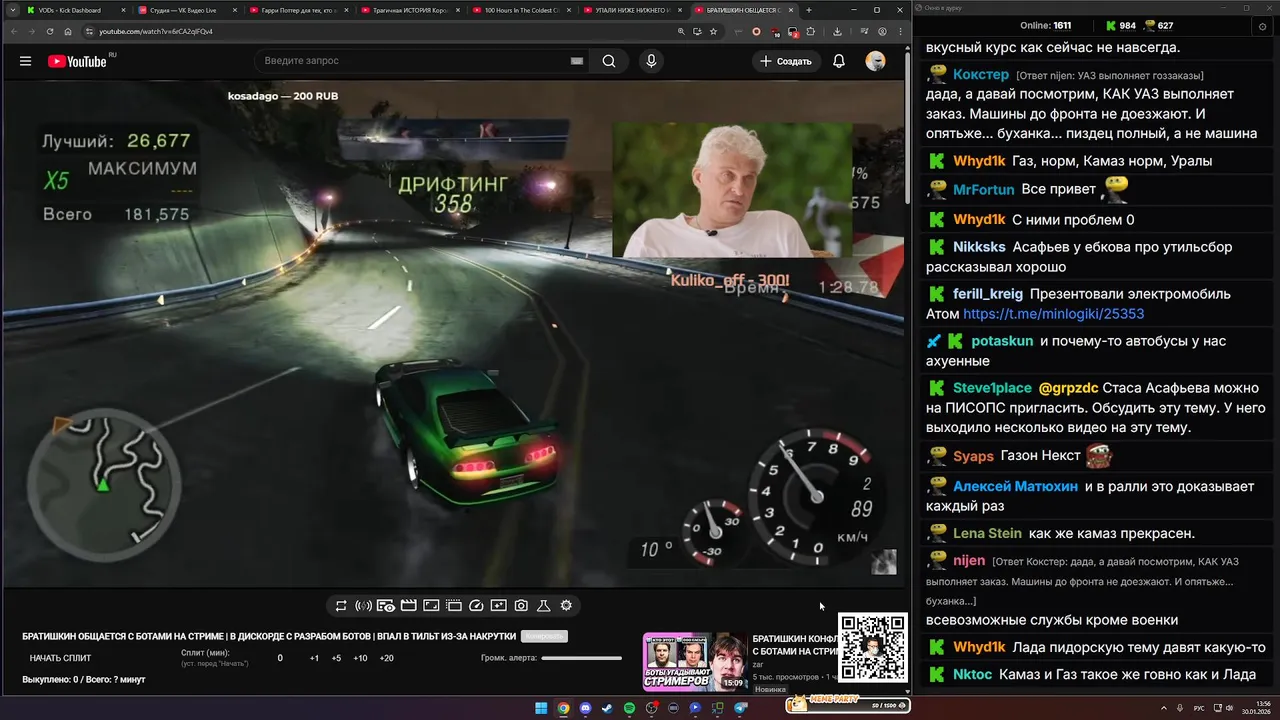Screen dimensions: 1280x720
Task: Click the resize video player icon
Action: (x=431, y=606)
